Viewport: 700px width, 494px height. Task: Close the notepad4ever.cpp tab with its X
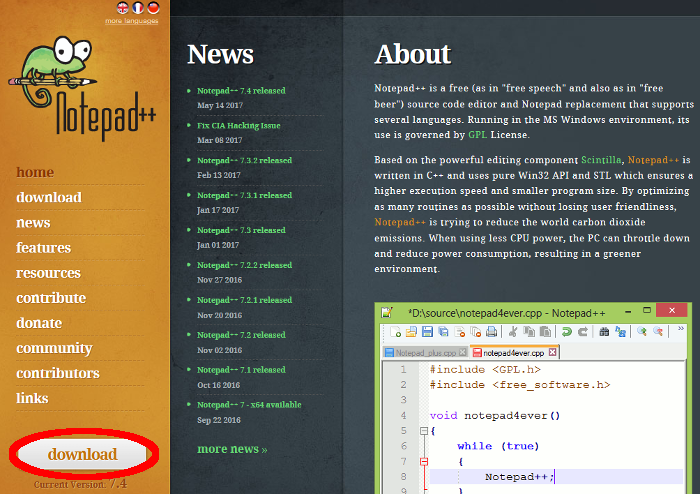tap(553, 352)
